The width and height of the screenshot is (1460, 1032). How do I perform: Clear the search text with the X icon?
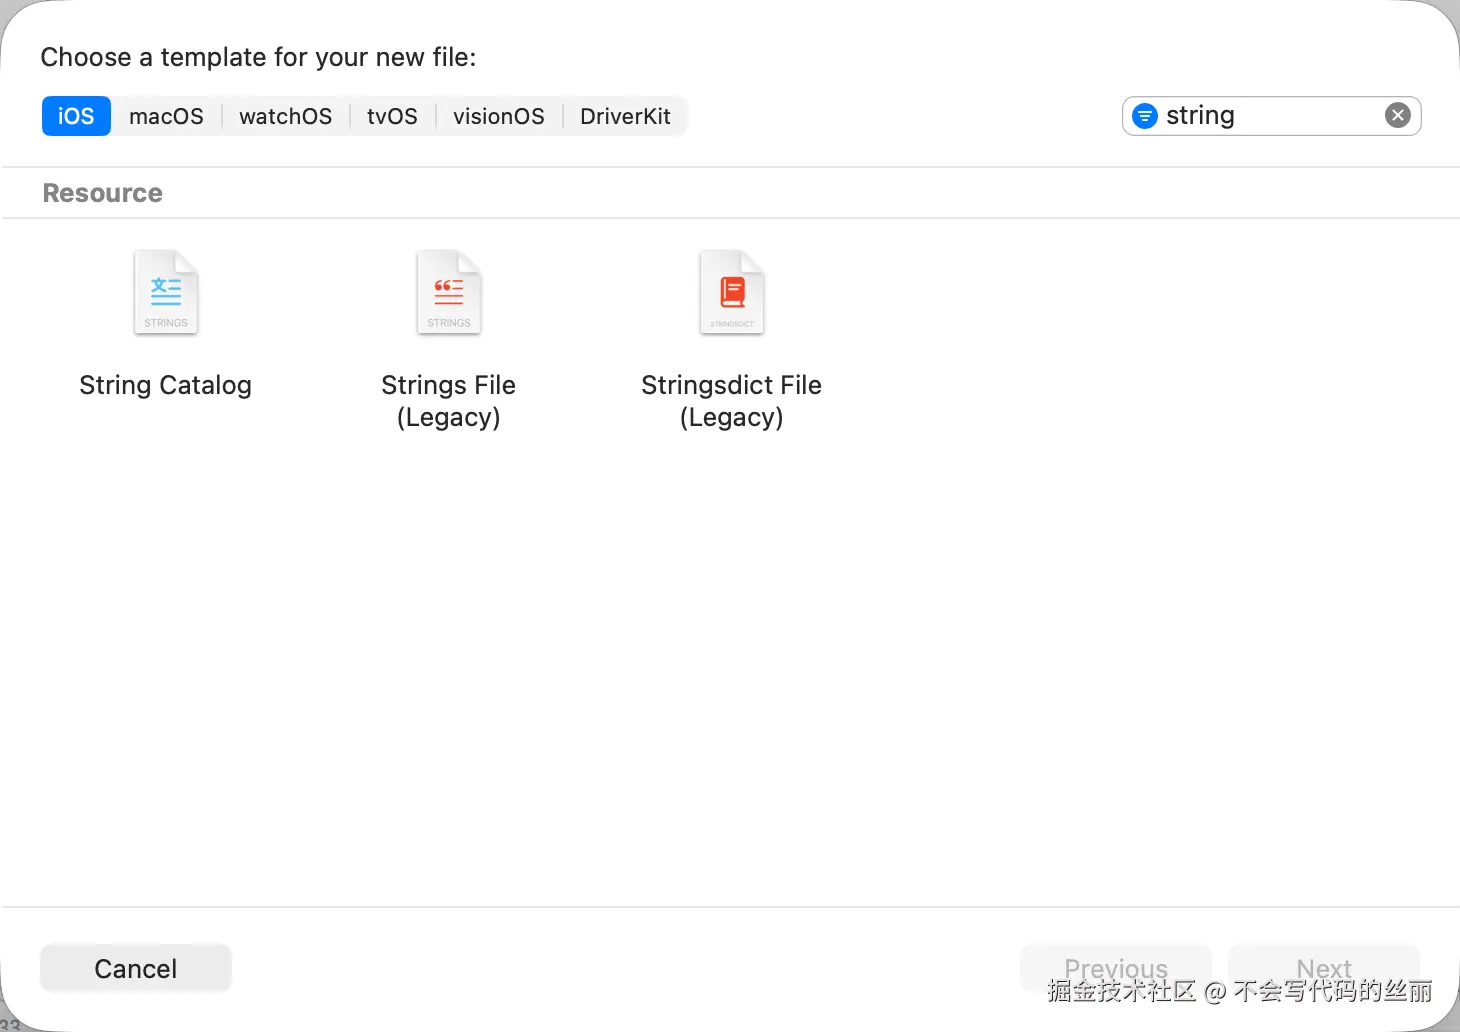[x=1398, y=116]
